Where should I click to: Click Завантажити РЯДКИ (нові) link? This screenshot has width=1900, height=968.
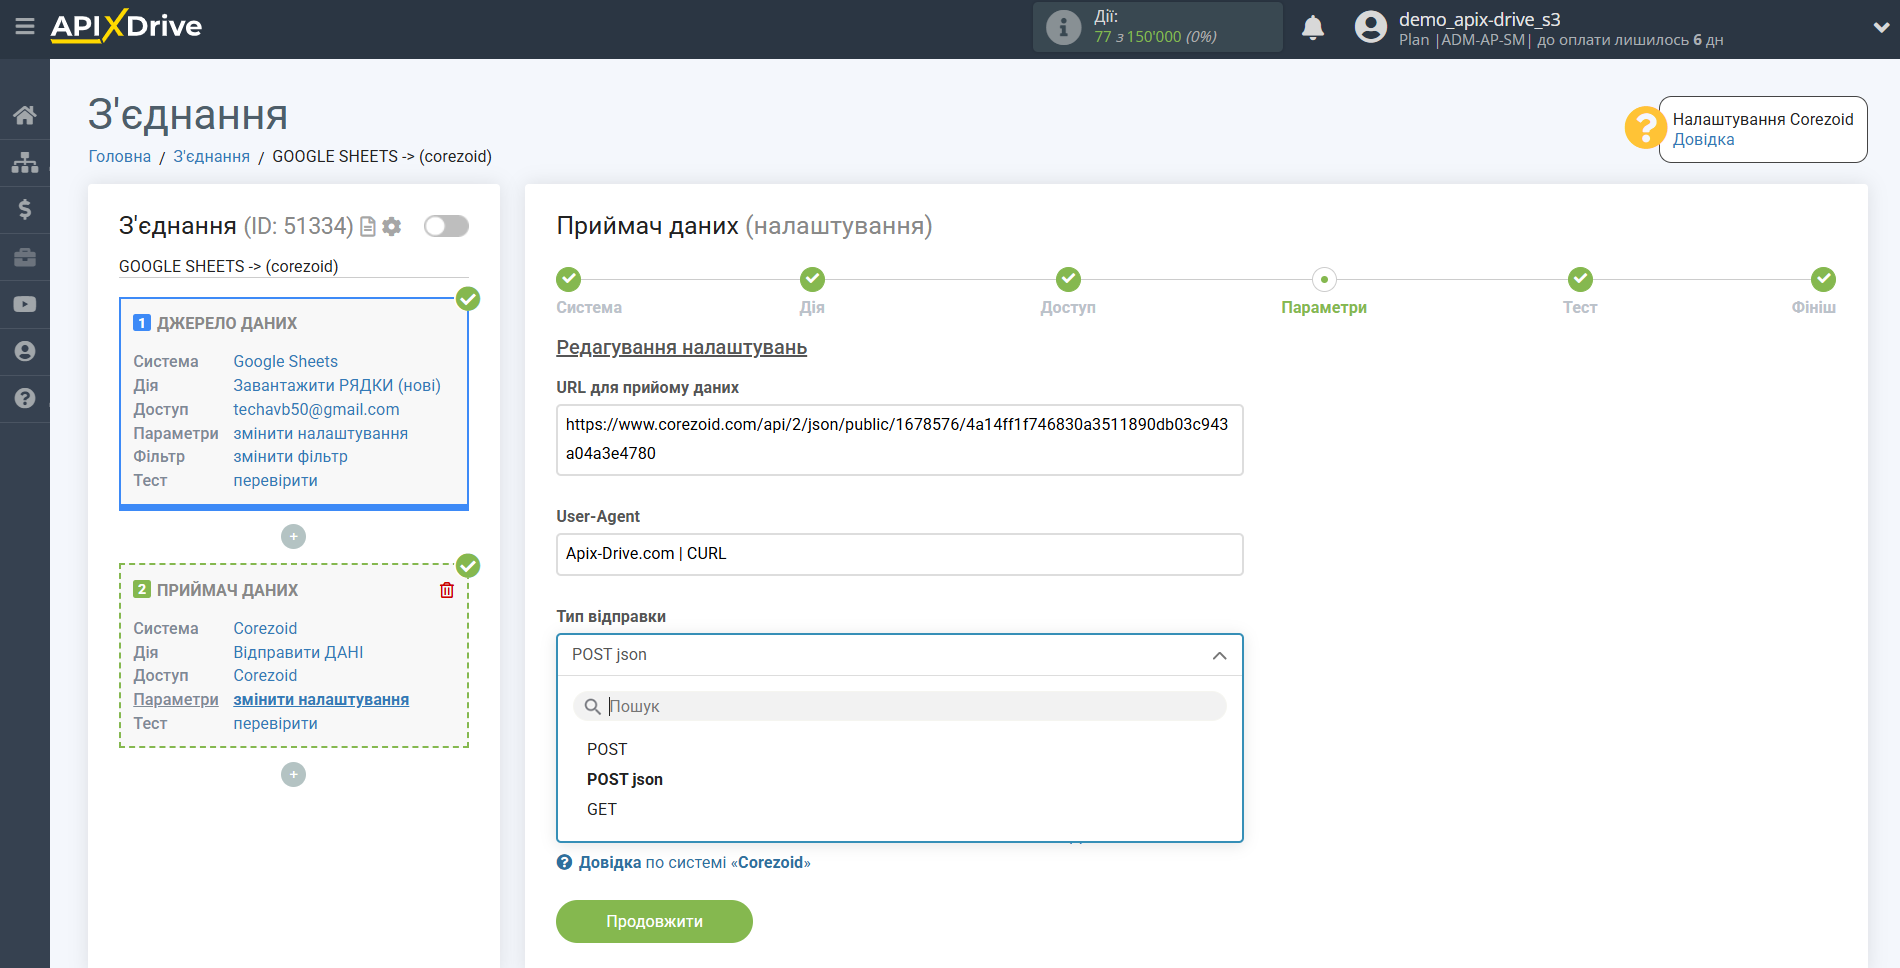click(337, 385)
